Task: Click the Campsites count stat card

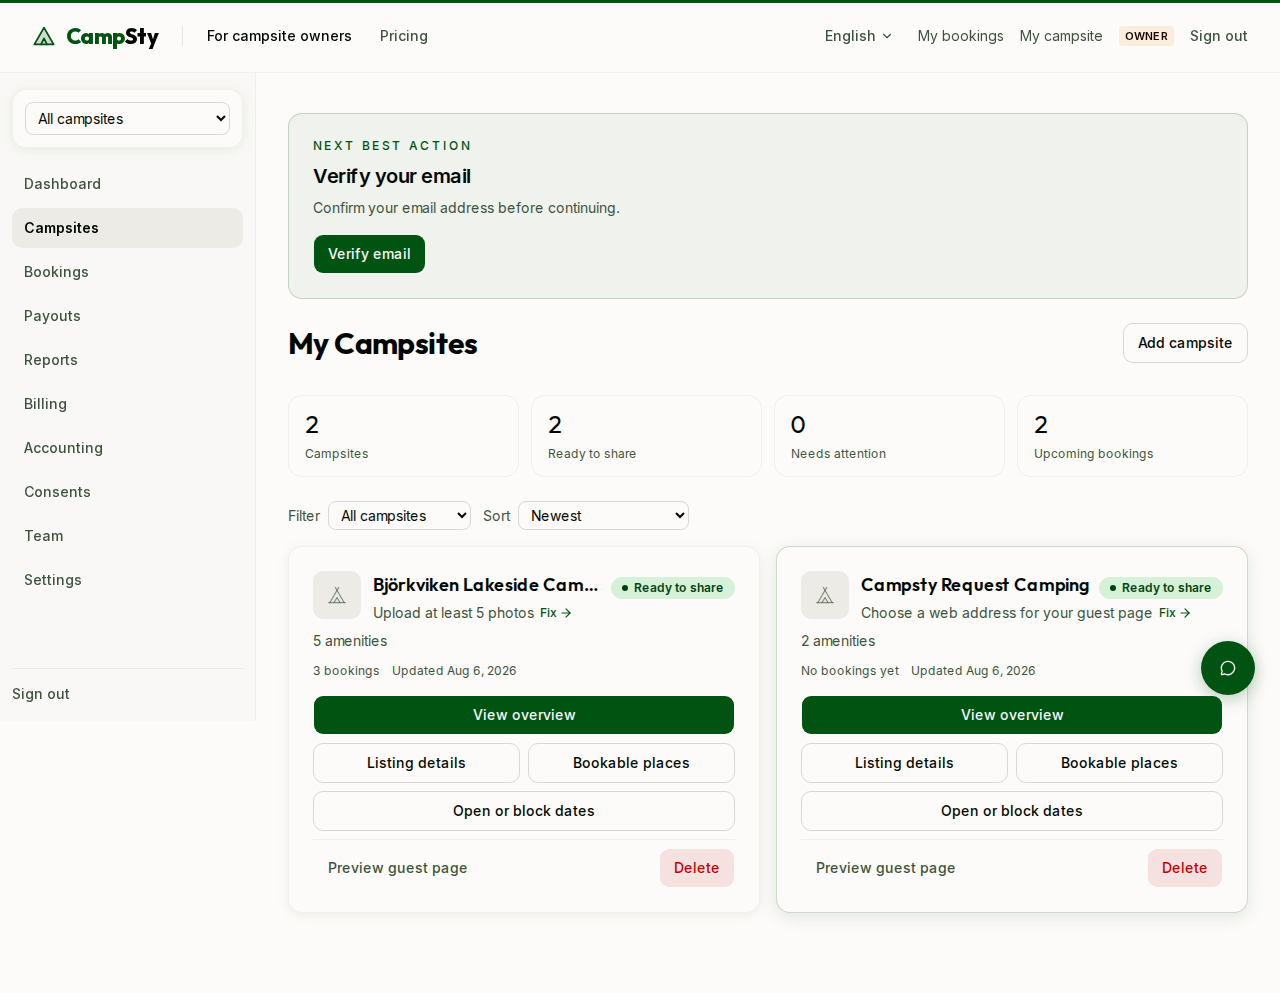Action: tap(403, 436)
